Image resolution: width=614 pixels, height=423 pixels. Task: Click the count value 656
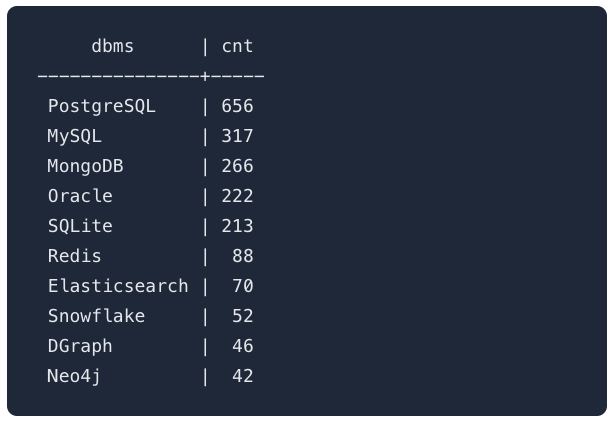237,106
